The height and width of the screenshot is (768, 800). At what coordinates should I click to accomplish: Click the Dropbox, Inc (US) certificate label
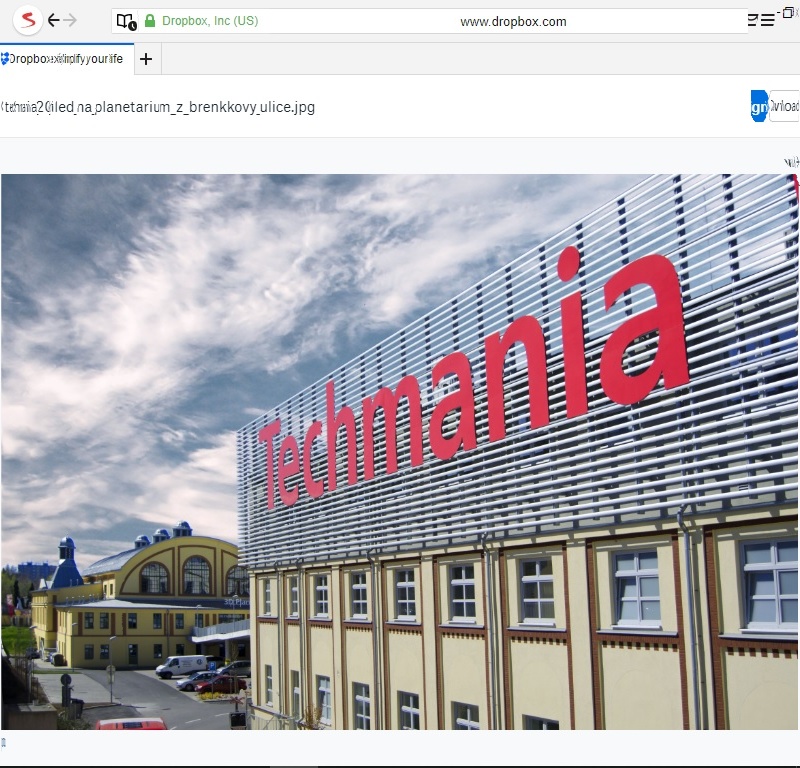tap(210, 21)
